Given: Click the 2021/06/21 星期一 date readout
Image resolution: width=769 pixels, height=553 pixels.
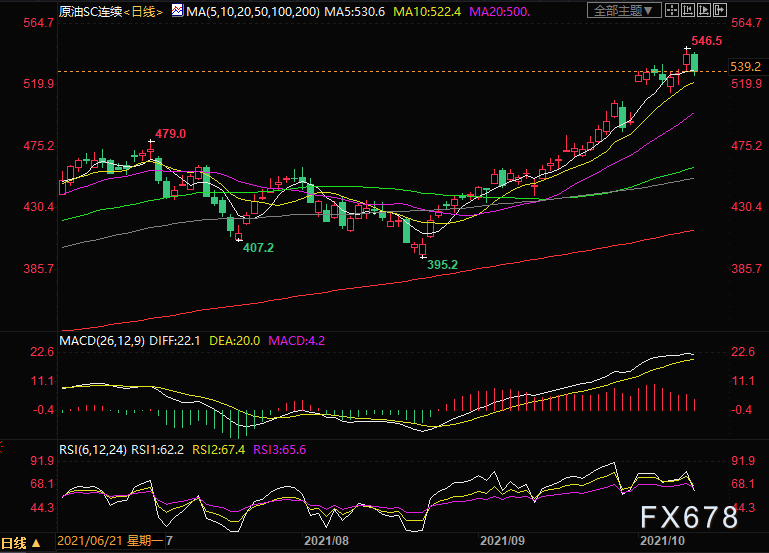Looking at the screenshot, I should point(110,541).
